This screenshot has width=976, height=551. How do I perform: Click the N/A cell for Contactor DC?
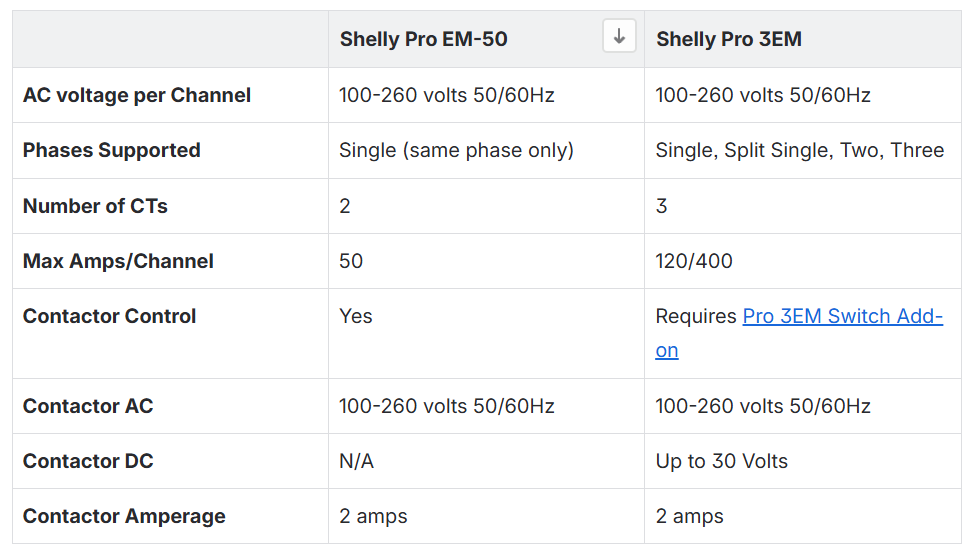coord(356,462)
